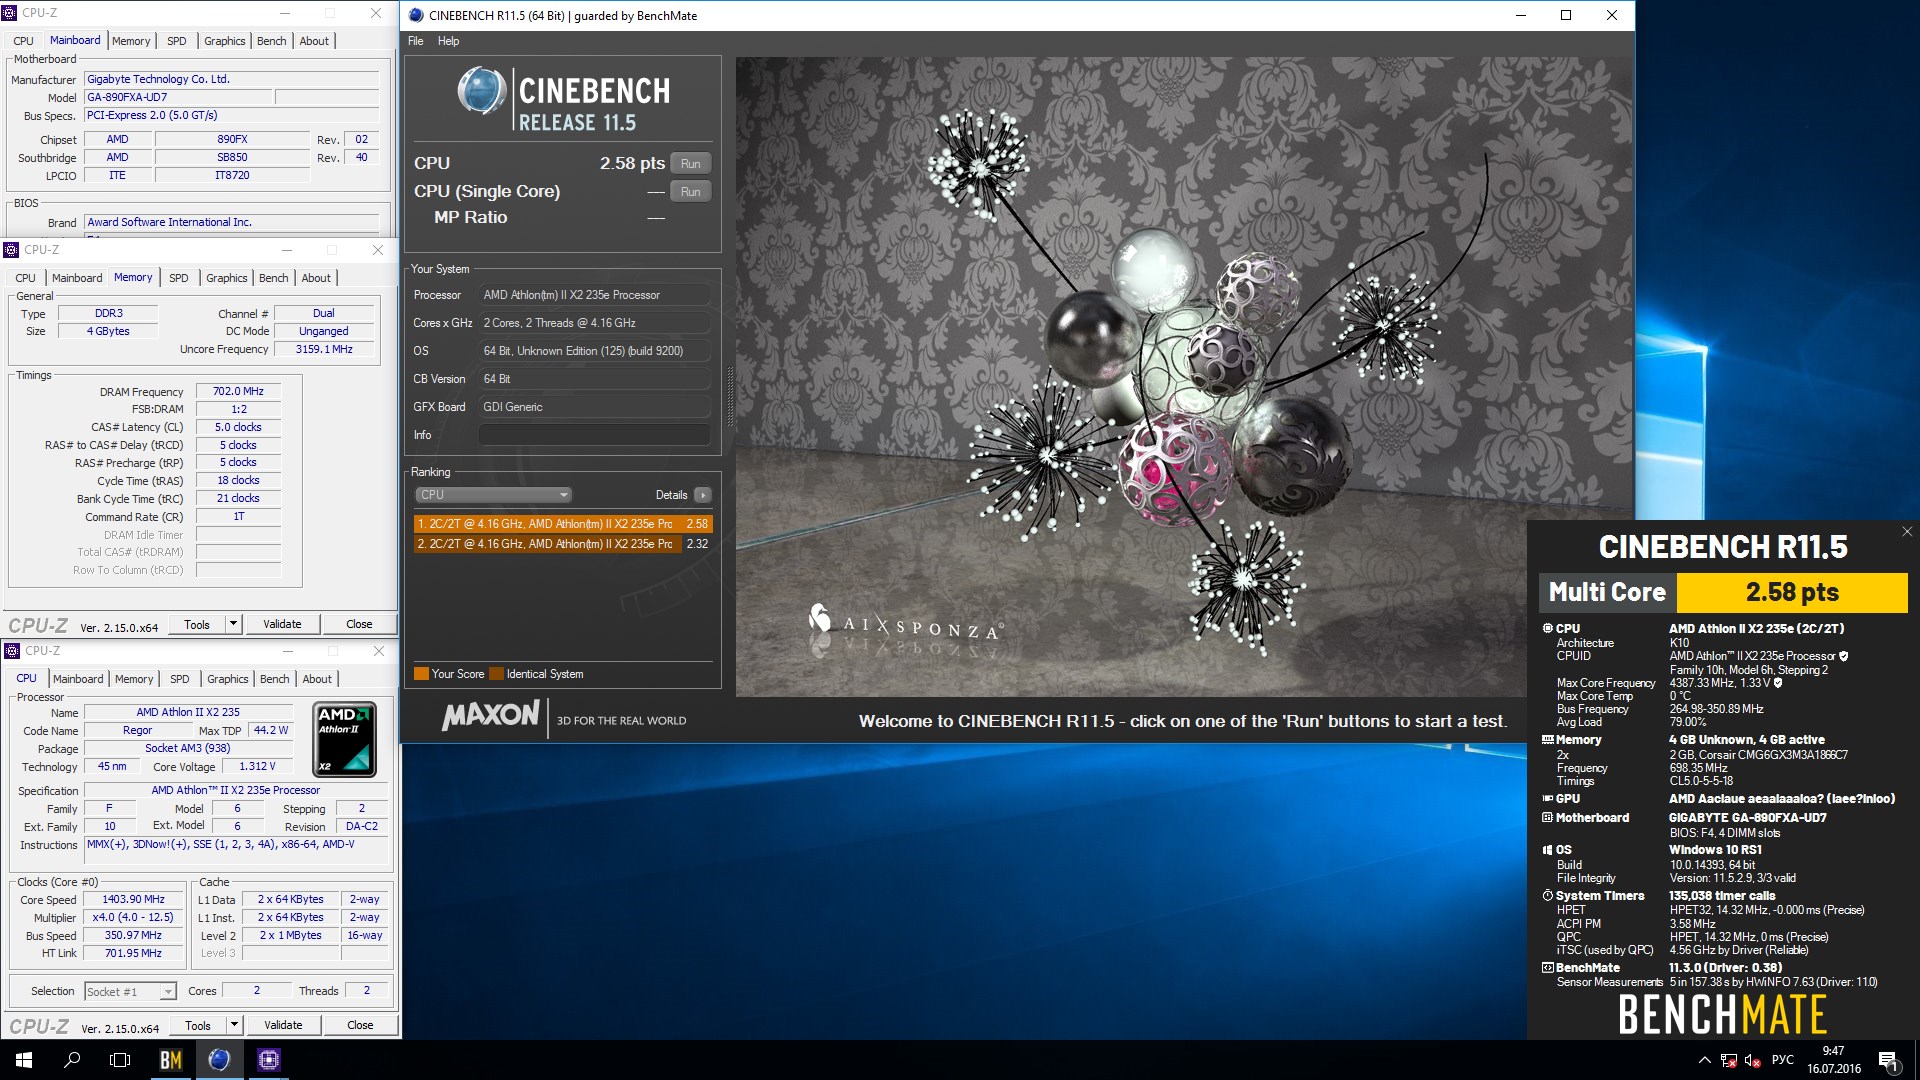Open BenchMate from the taskbar
This screenshot has width=1920, height=1080.
point(171,1060)
